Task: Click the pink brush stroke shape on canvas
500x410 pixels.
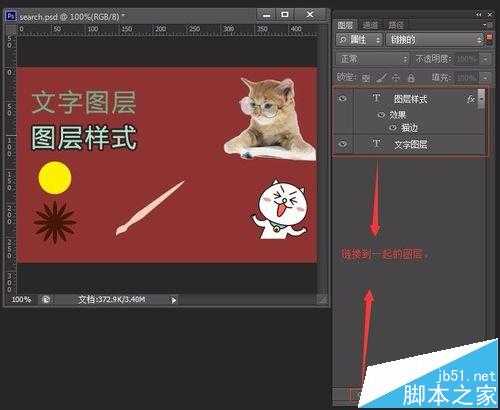Action: point(150,208)
